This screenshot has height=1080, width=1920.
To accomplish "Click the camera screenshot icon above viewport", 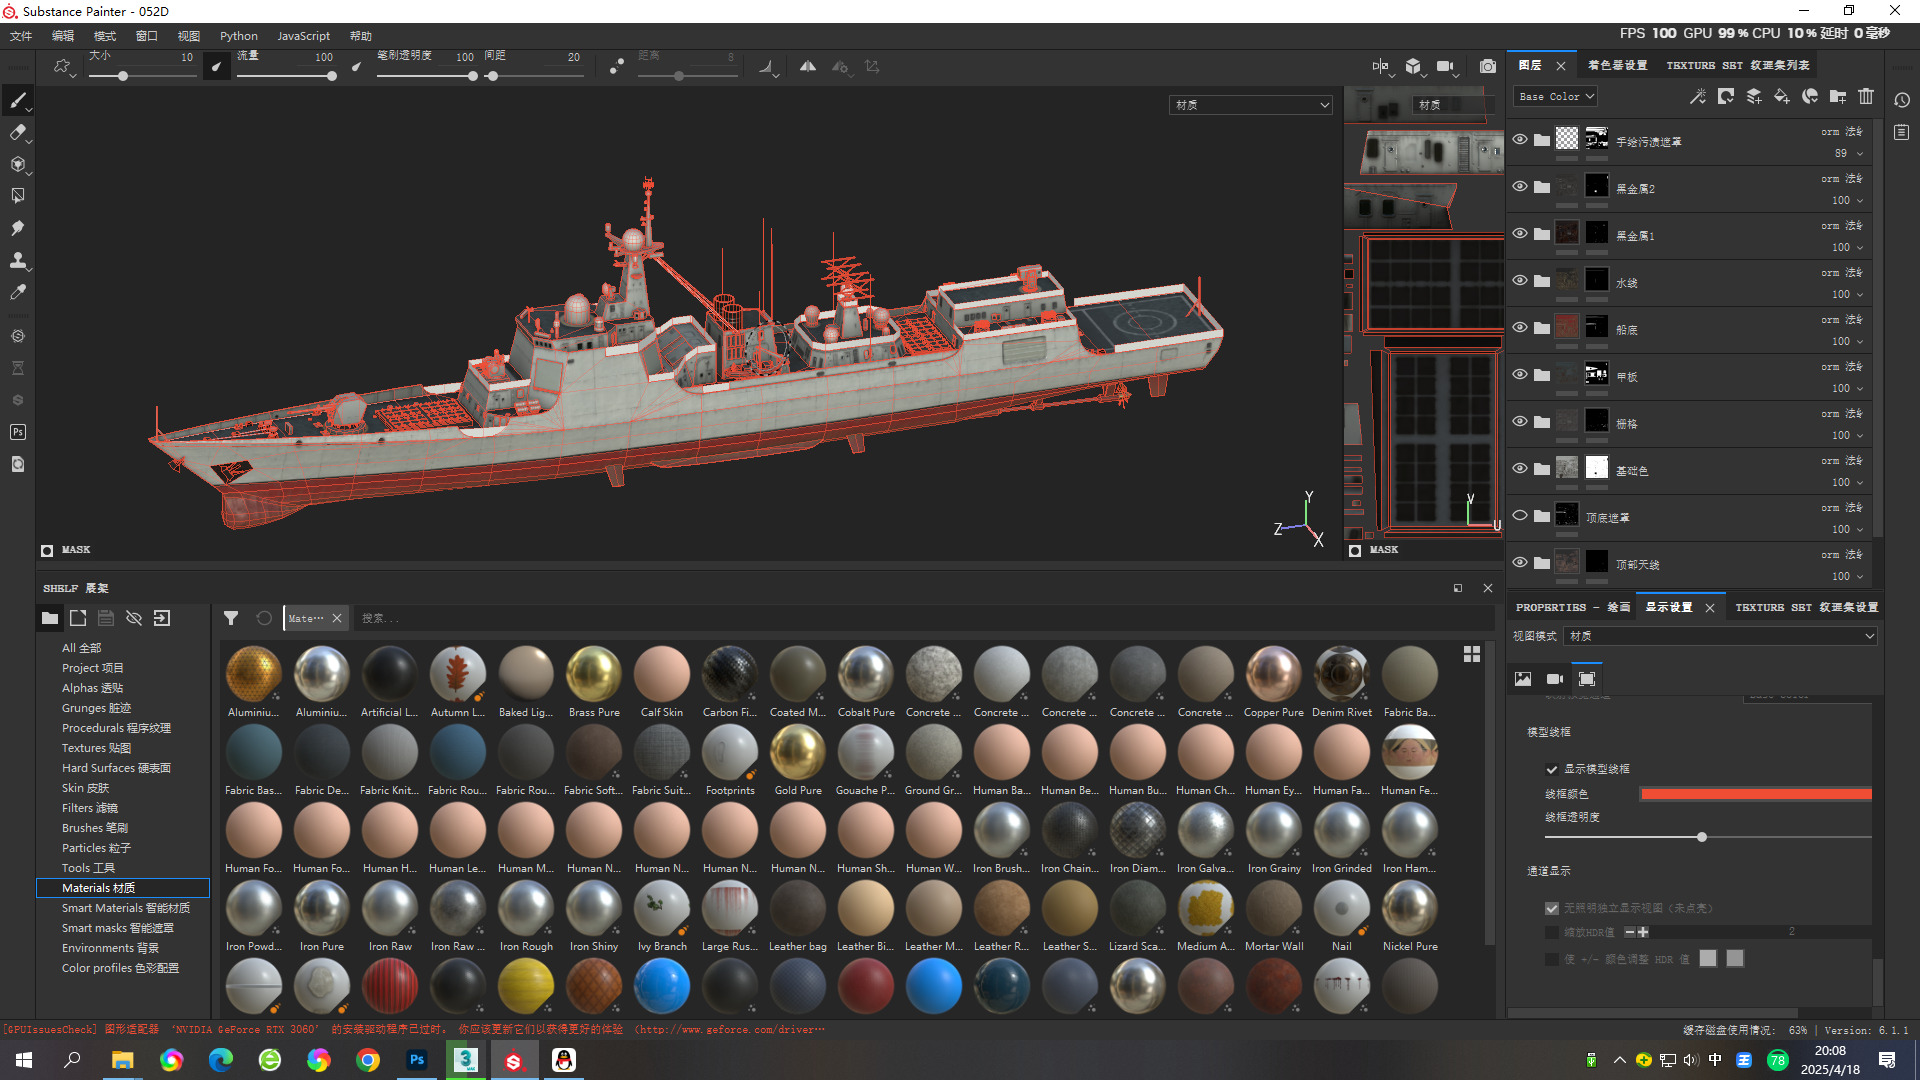I will pyautogui.click(x=1488, y=67).
